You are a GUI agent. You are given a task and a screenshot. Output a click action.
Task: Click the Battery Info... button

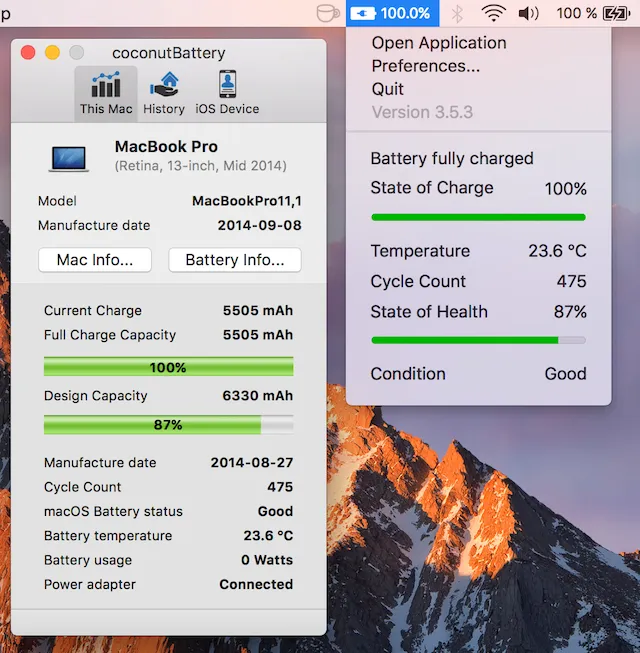235,260
